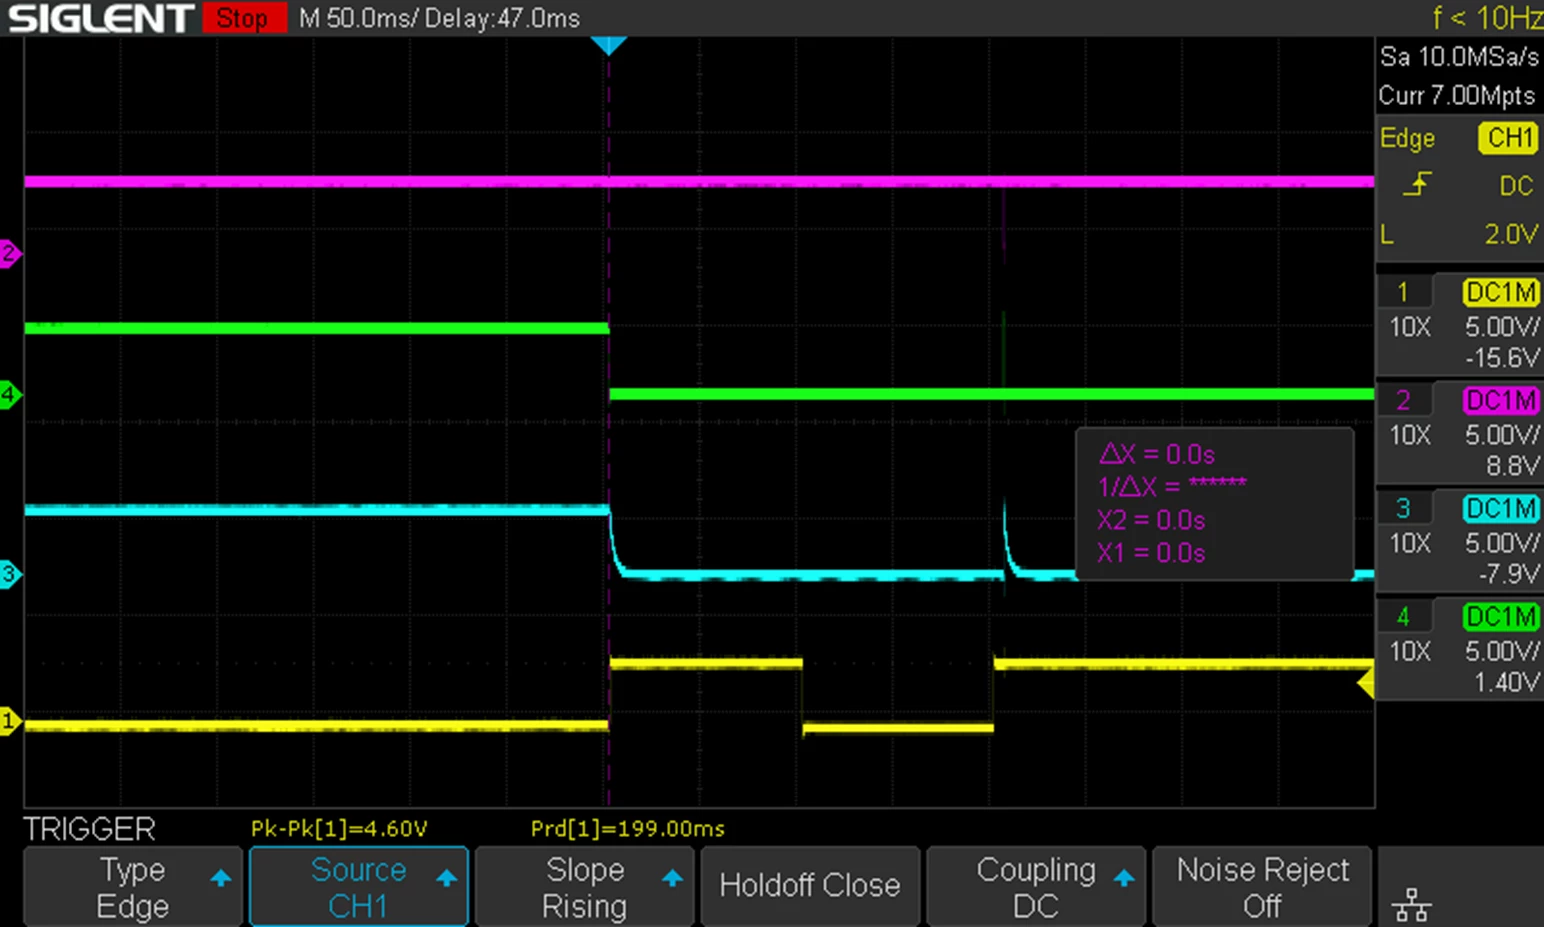This screenshot has height=927, width=1544.
Task: Open the trigger Type Edge menu
Action: pos(133,886)
